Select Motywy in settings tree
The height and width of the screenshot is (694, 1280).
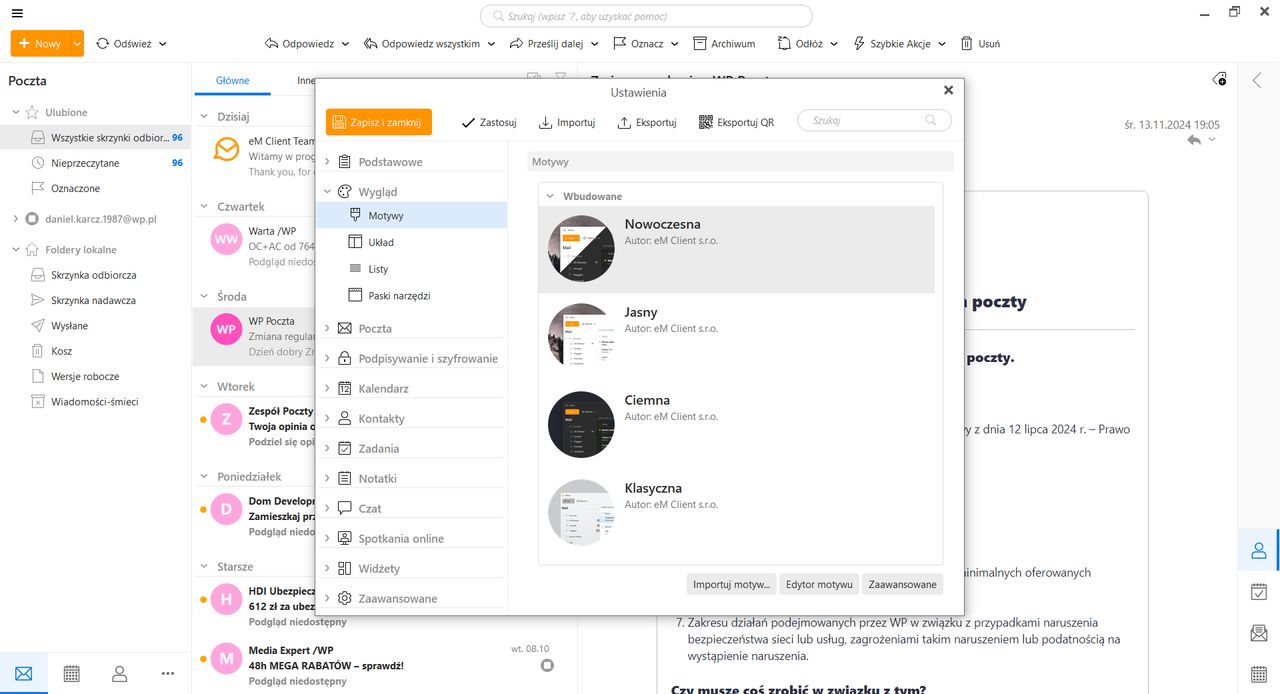[x=412, y=216]
